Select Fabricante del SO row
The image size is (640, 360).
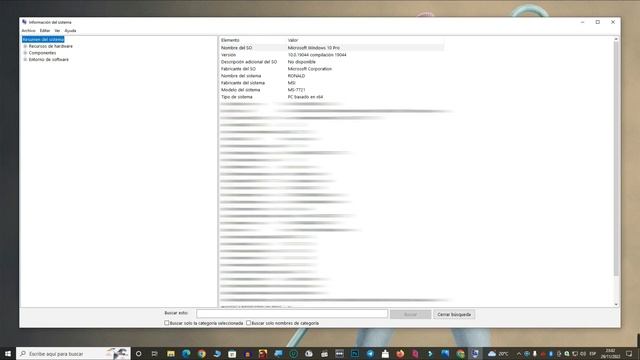click(332, 69)
